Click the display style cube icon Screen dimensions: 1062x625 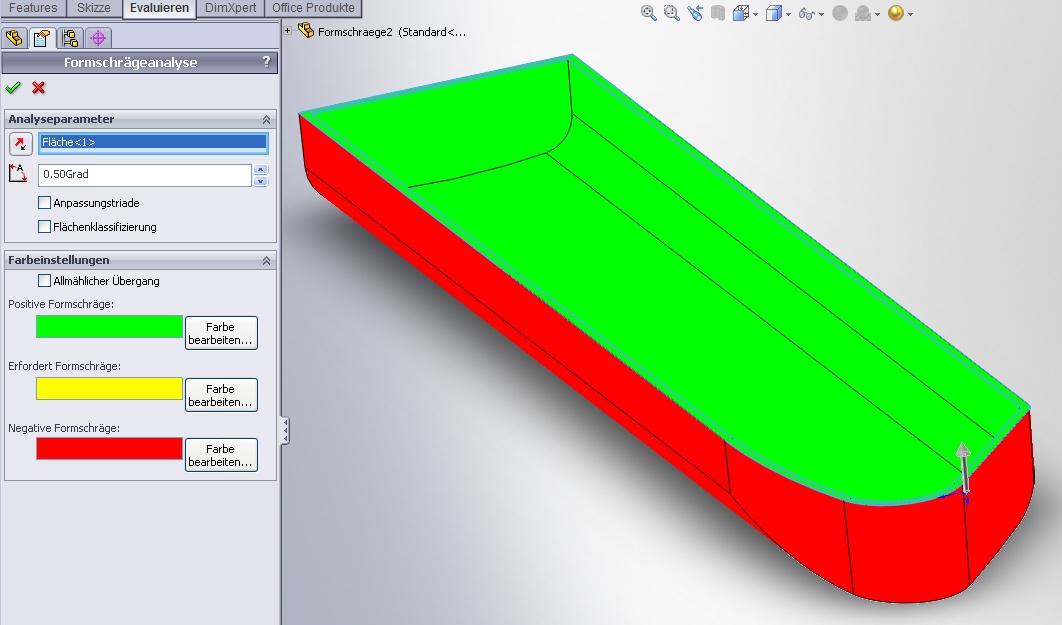(773, 13)
